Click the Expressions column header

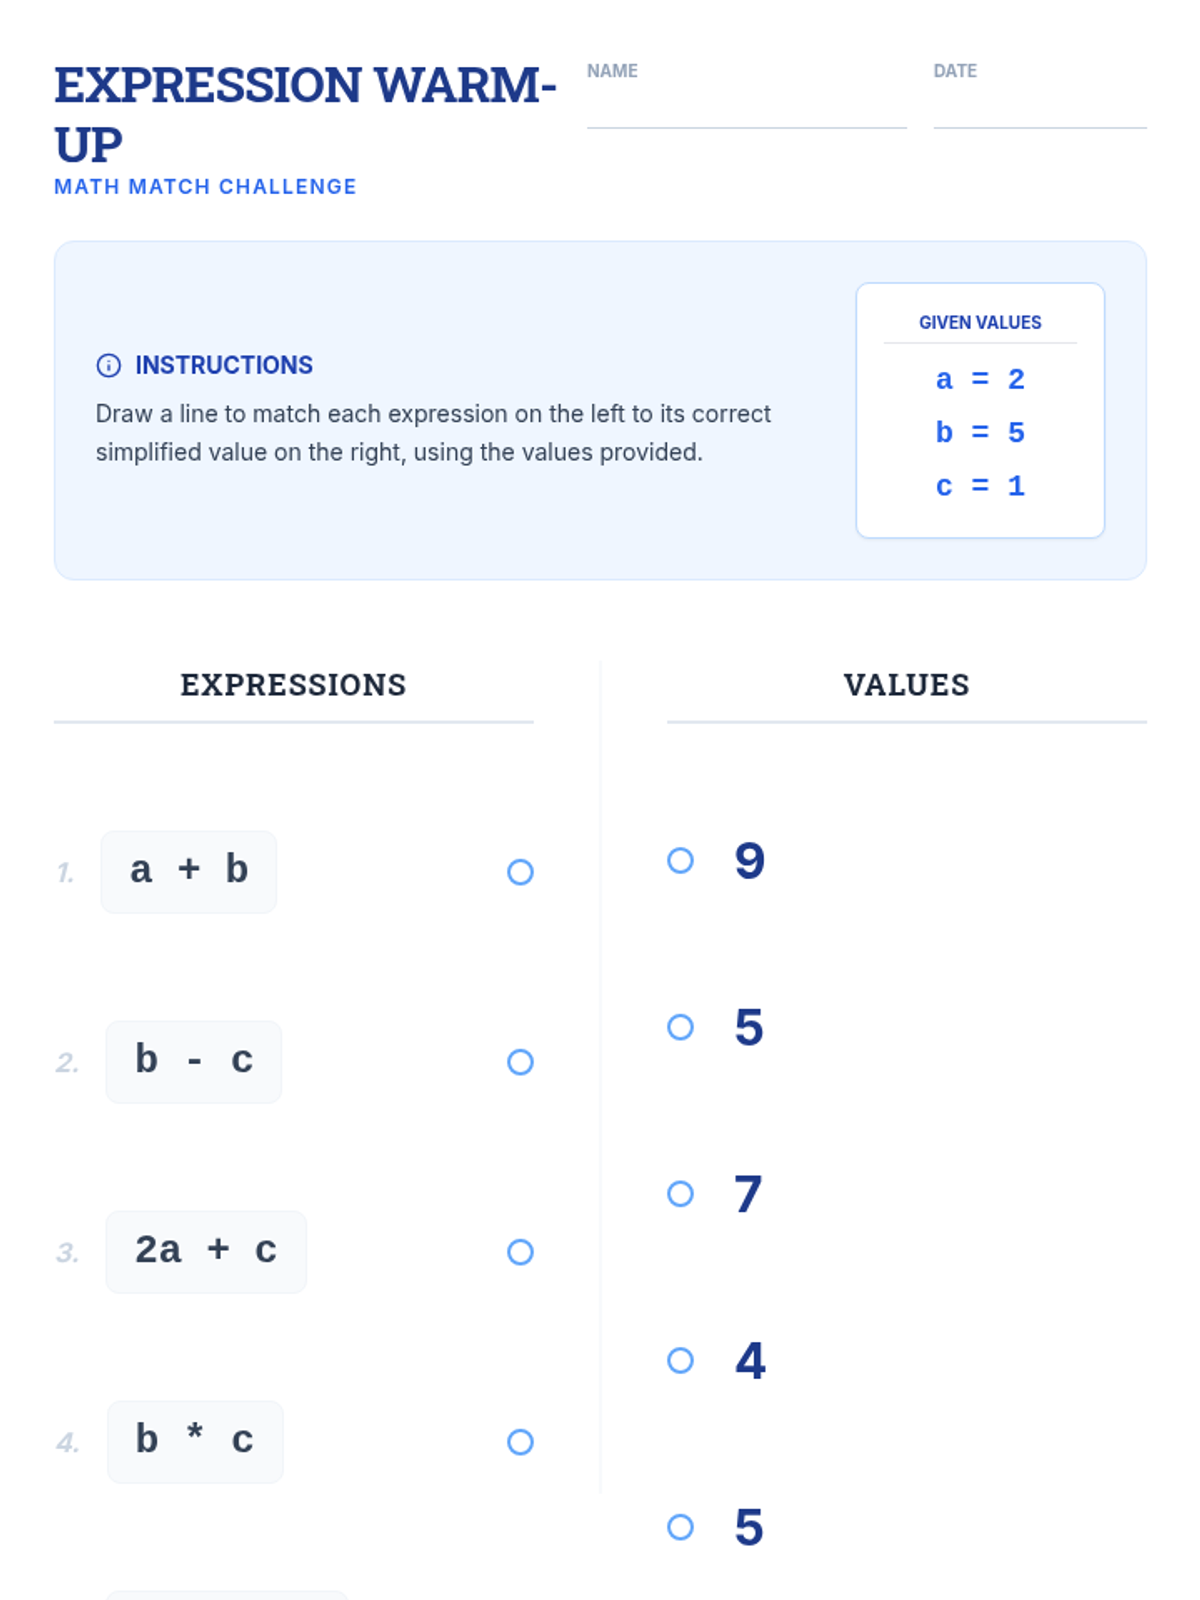click(x=293, y=685)
